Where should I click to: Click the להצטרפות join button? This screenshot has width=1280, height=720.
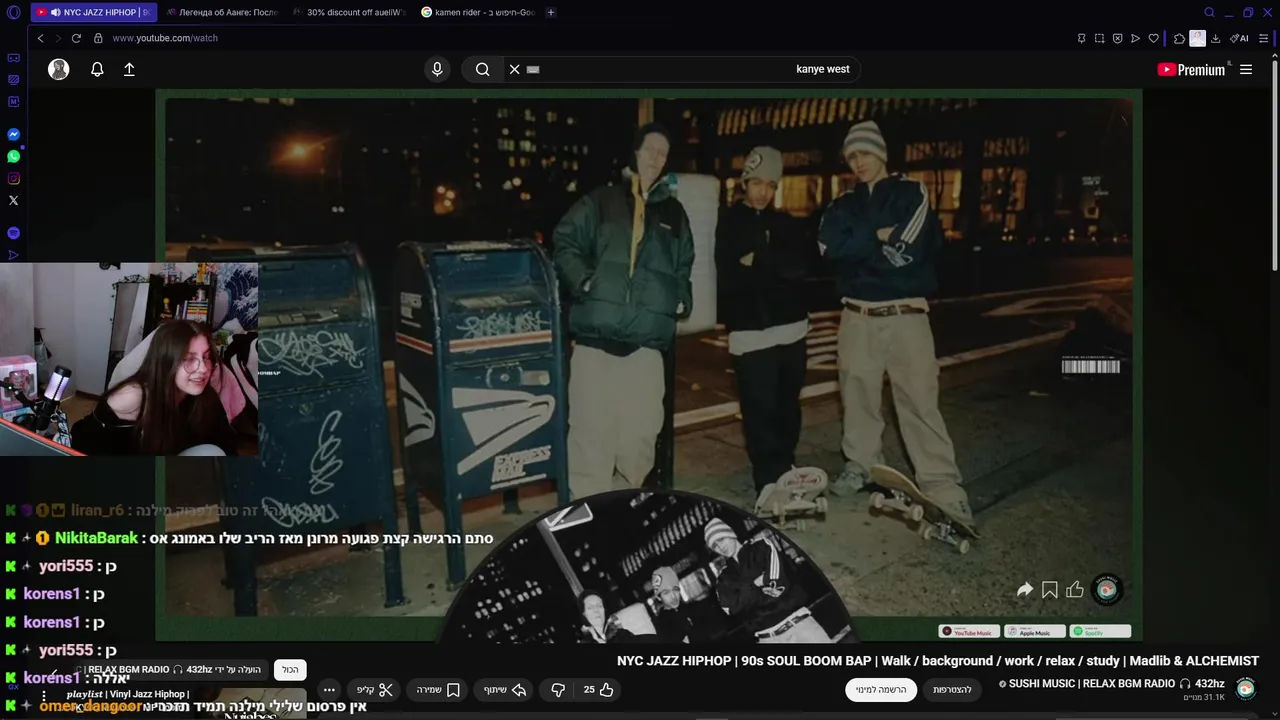tap(952, 689)
